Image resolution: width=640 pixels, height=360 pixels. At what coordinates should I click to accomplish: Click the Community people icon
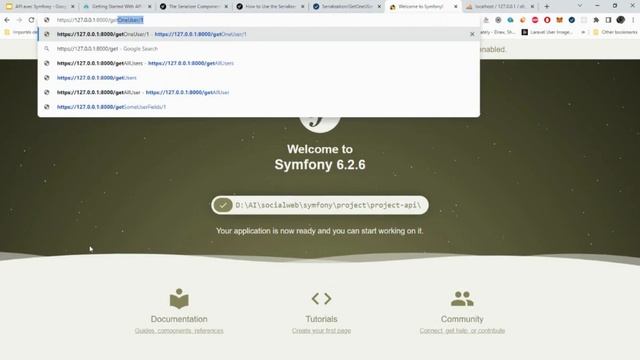(x=462, y=299)
